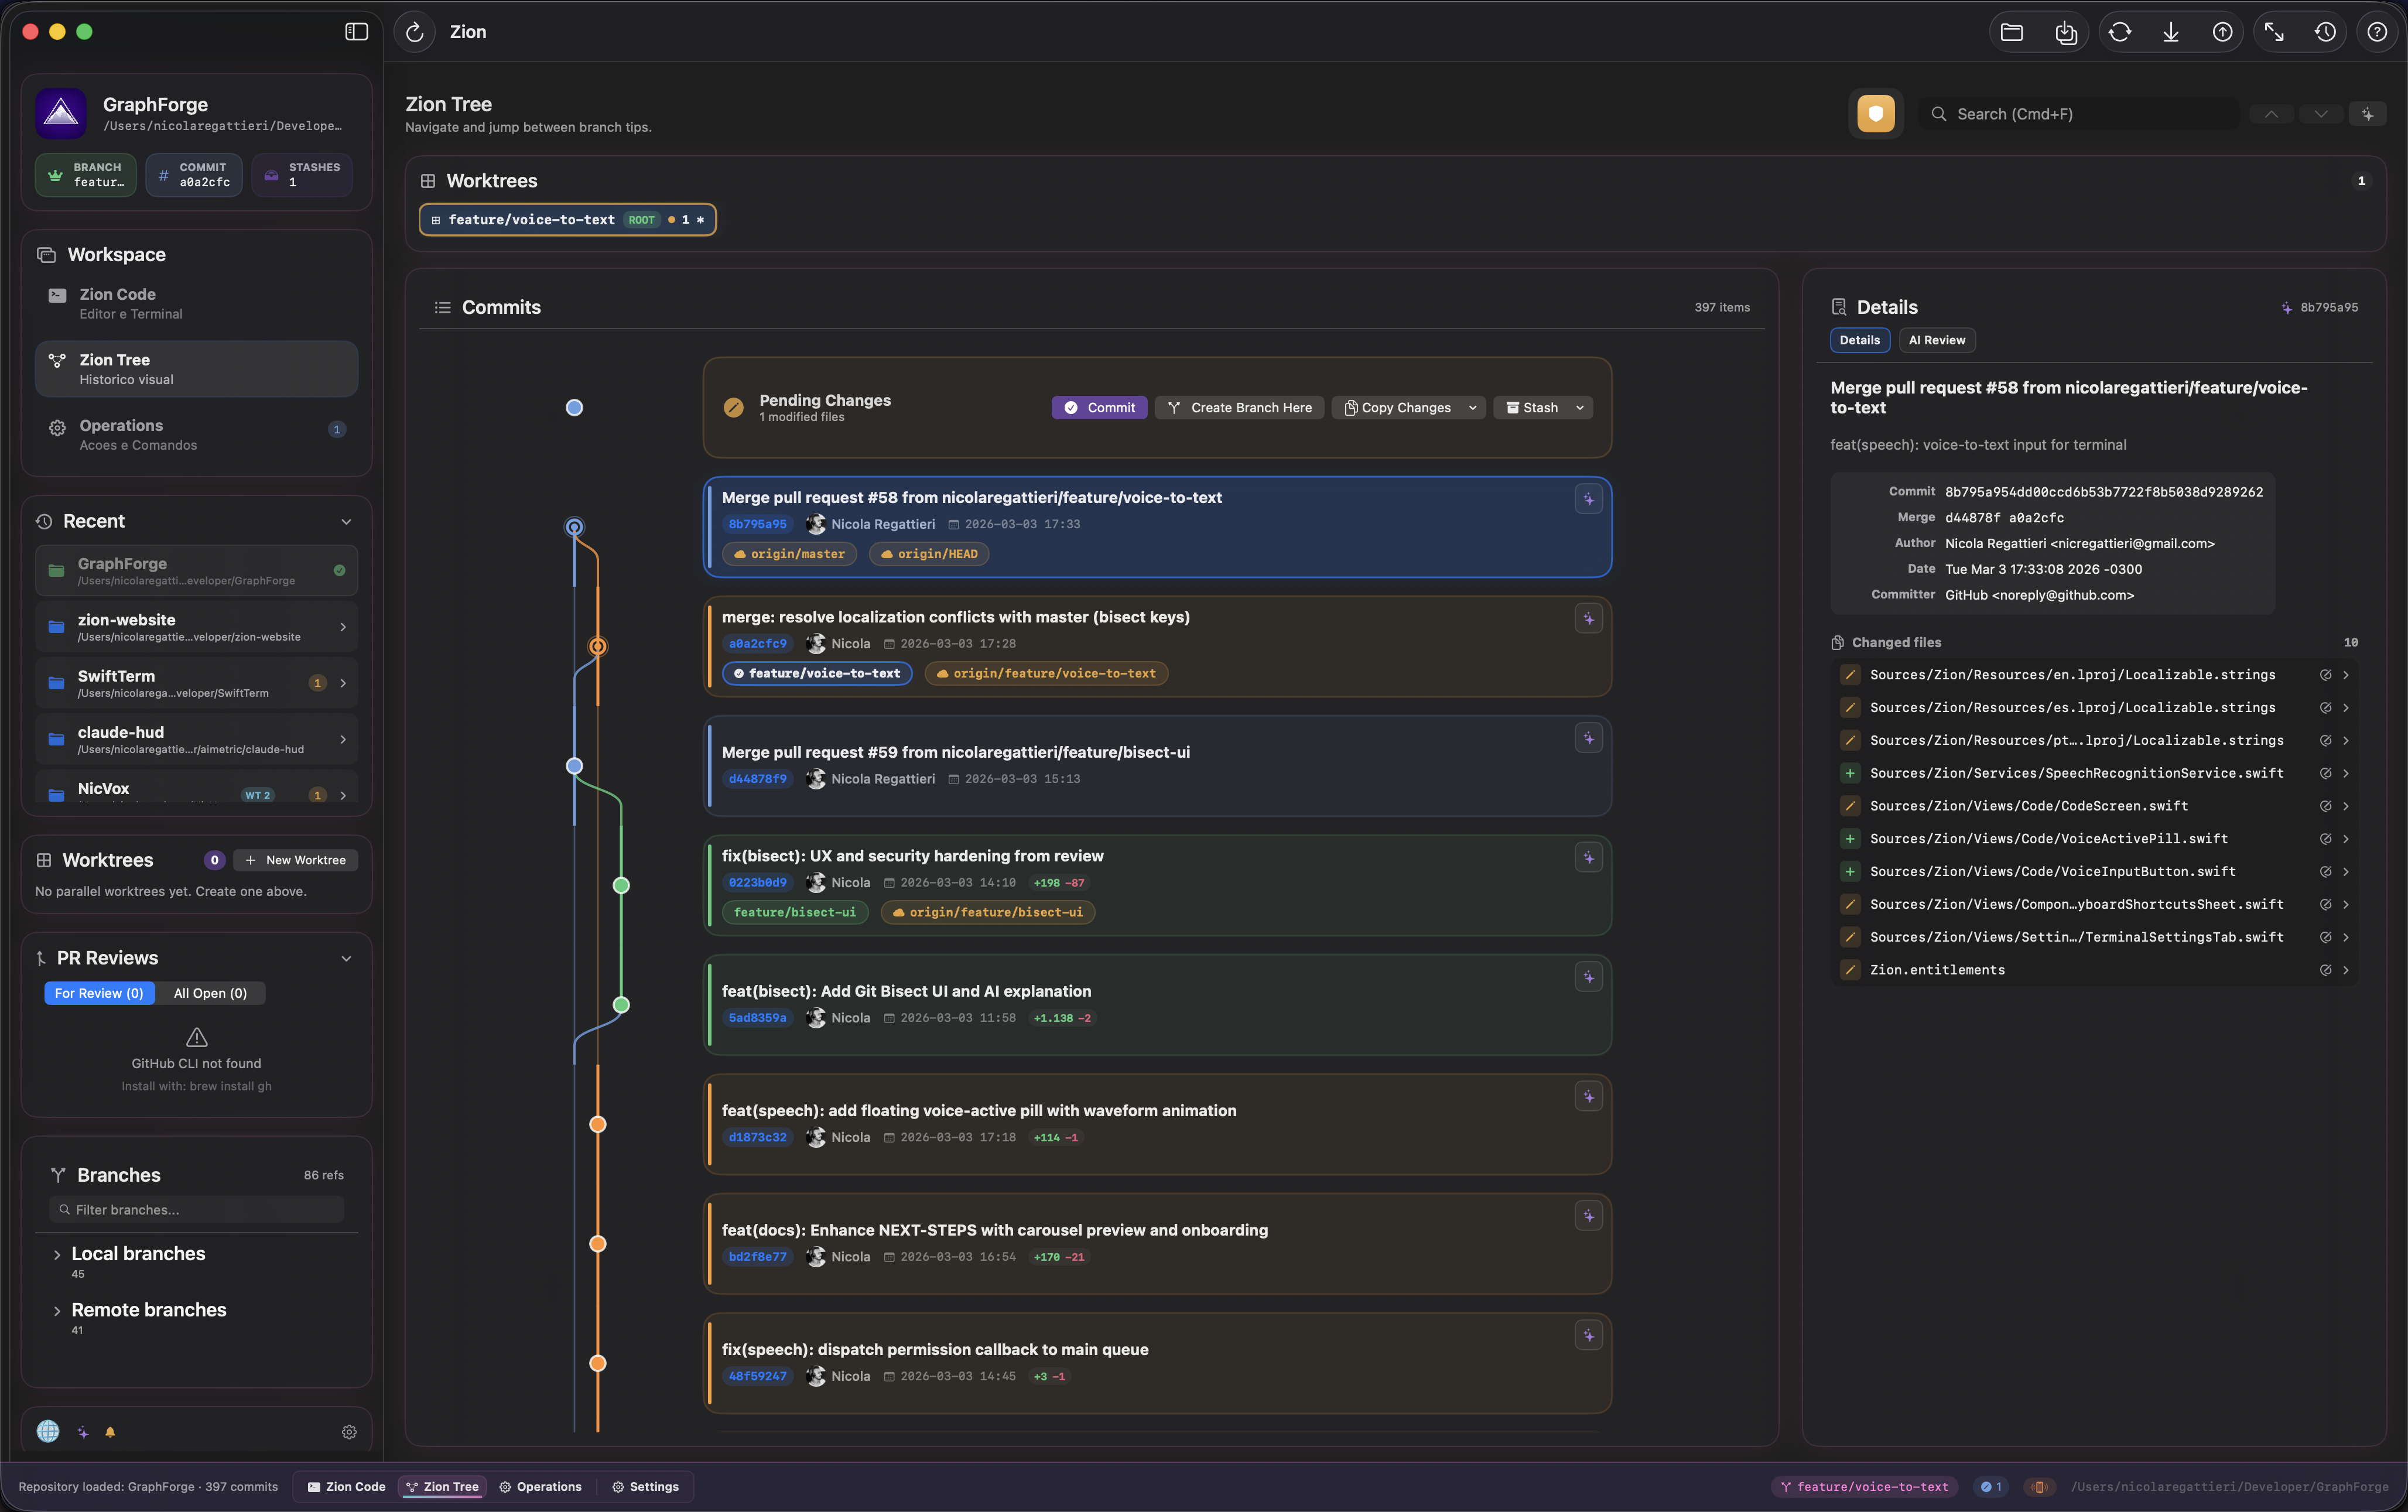Switch to AI Review tab
2408x1512 pixels.
[1936, 340]
